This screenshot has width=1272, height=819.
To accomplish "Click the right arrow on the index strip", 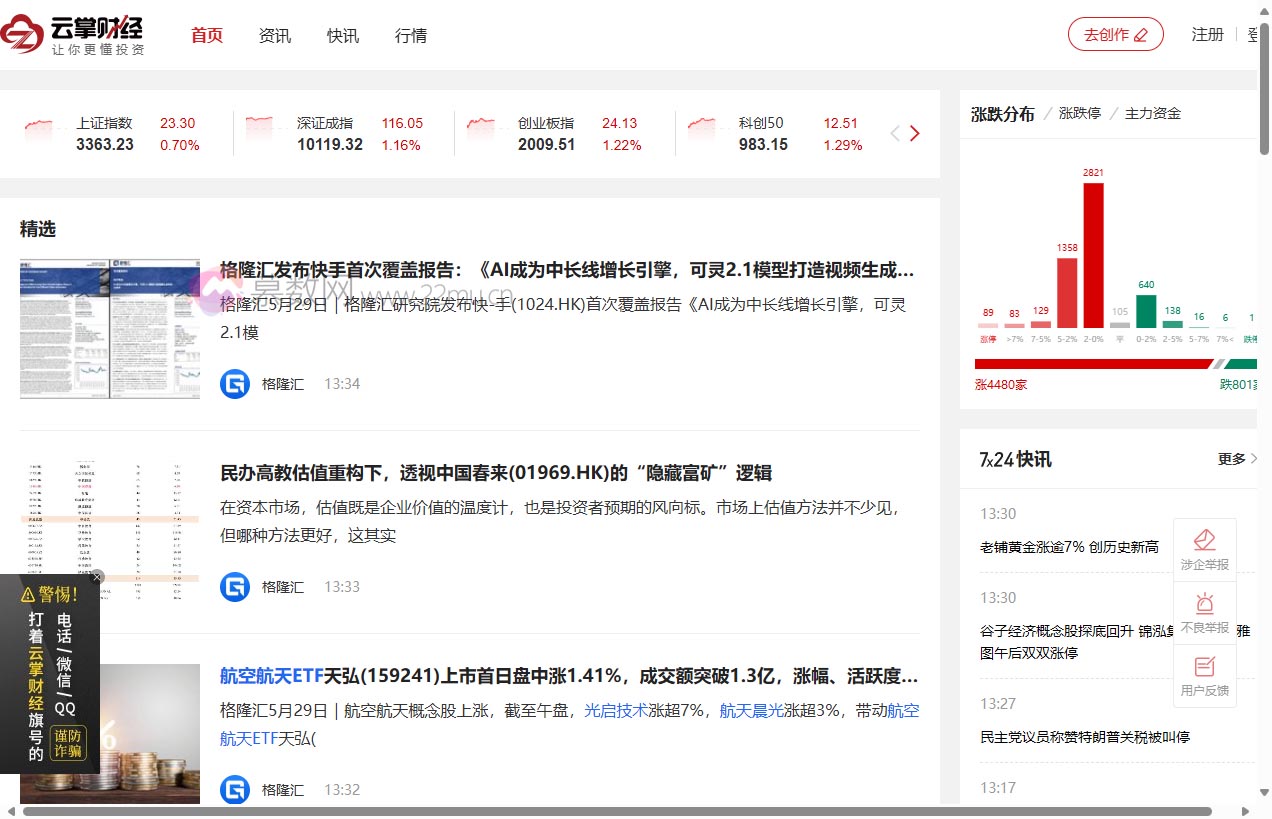I will [x=915, y=132].
